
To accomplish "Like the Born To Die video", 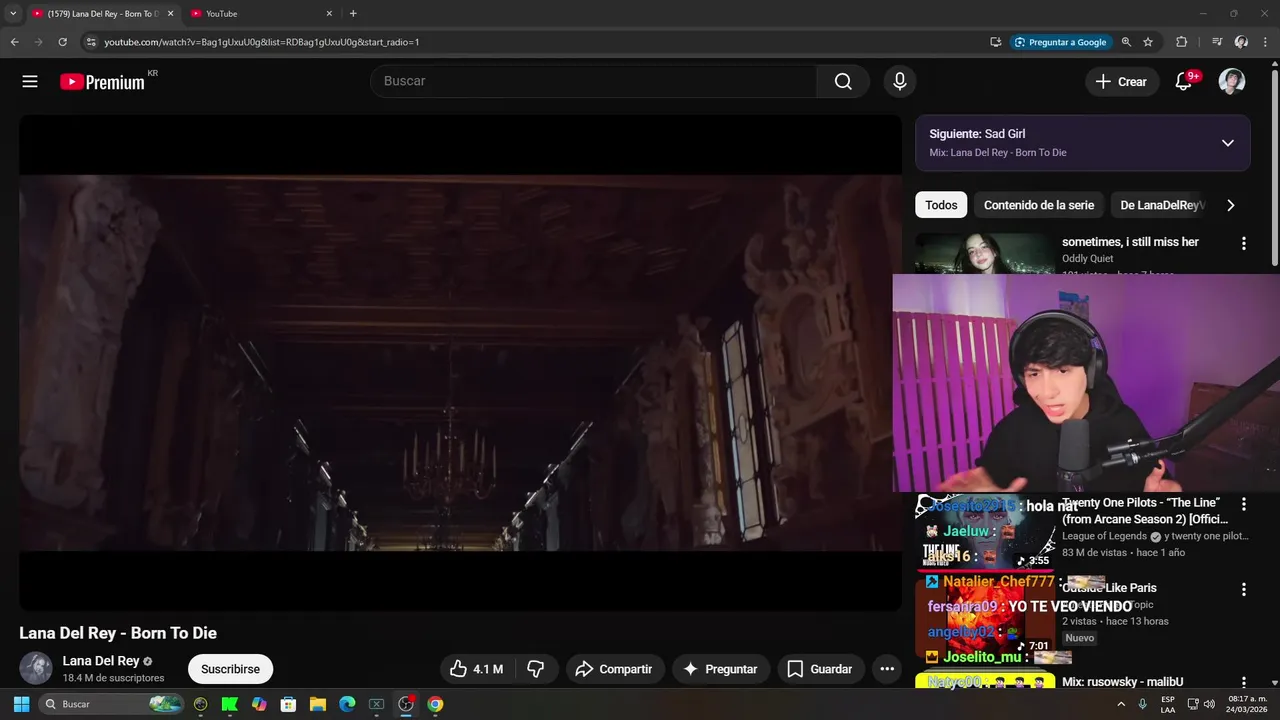I will pyautogui.click(x=476, y=669).
